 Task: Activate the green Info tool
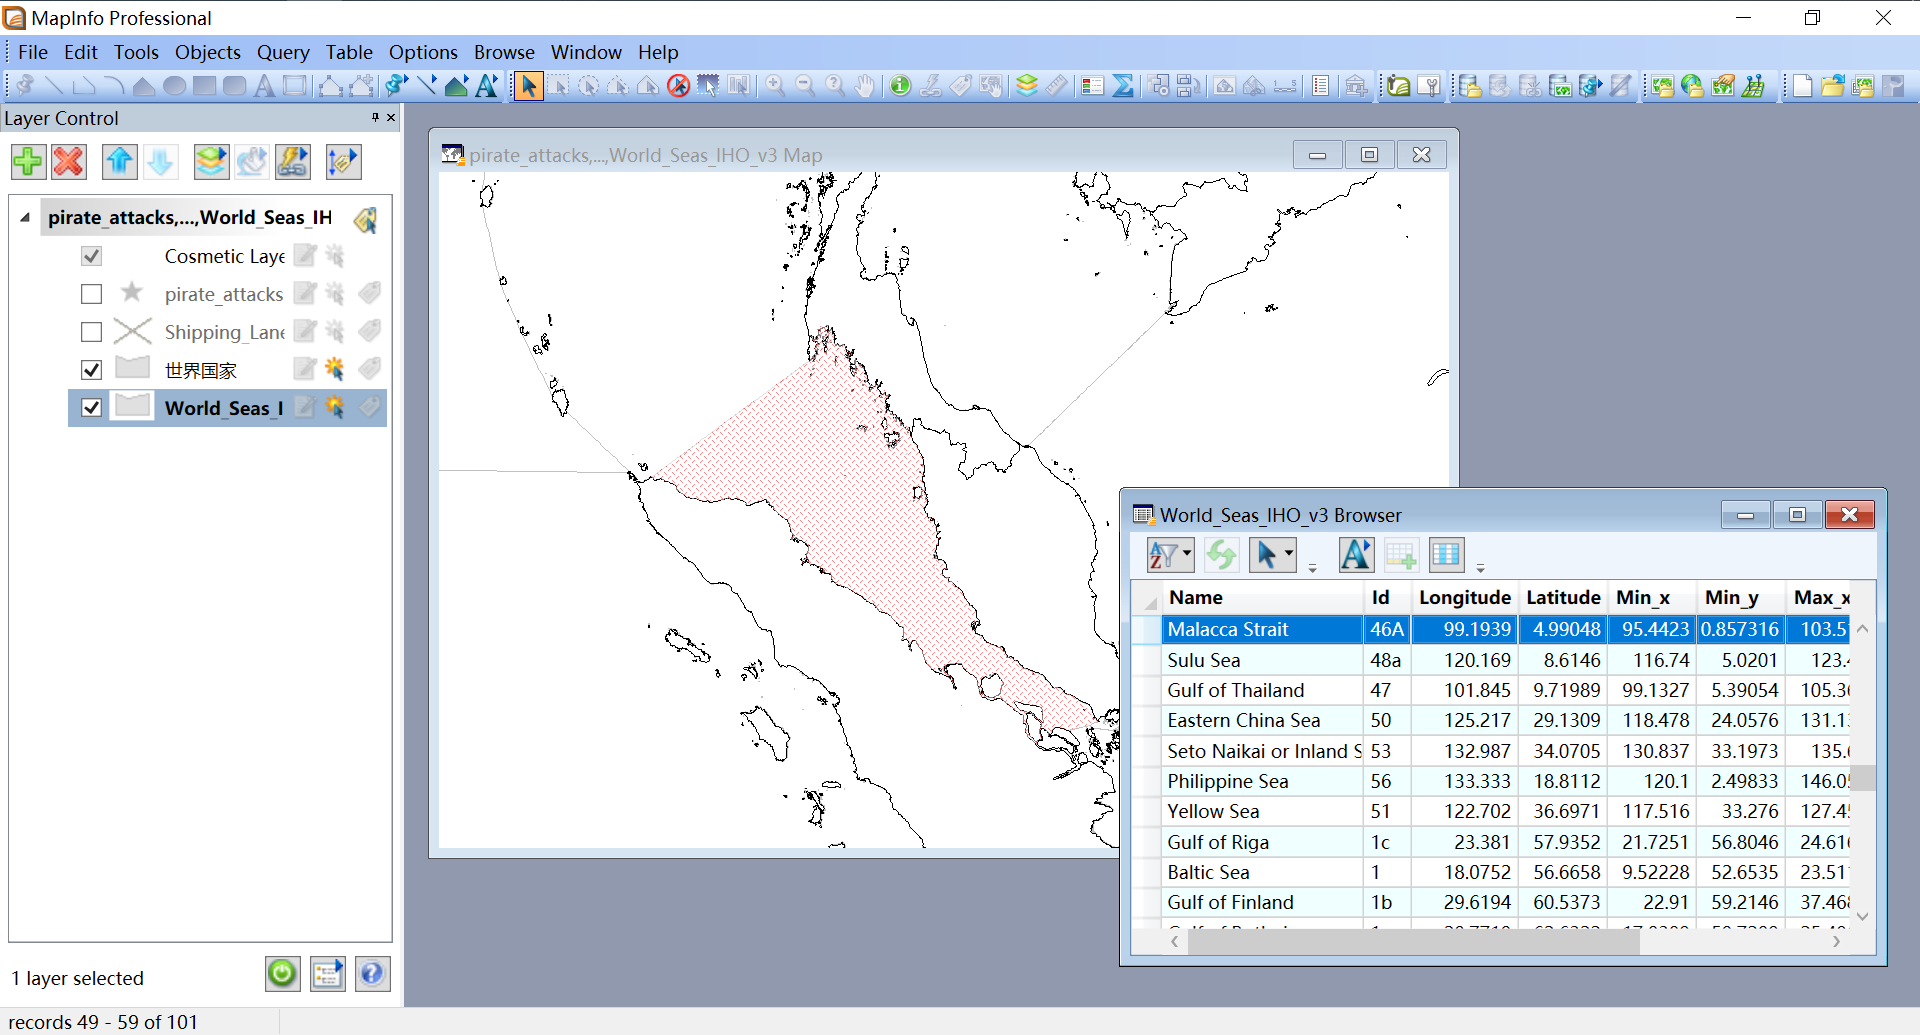click(x=900, y=86)
